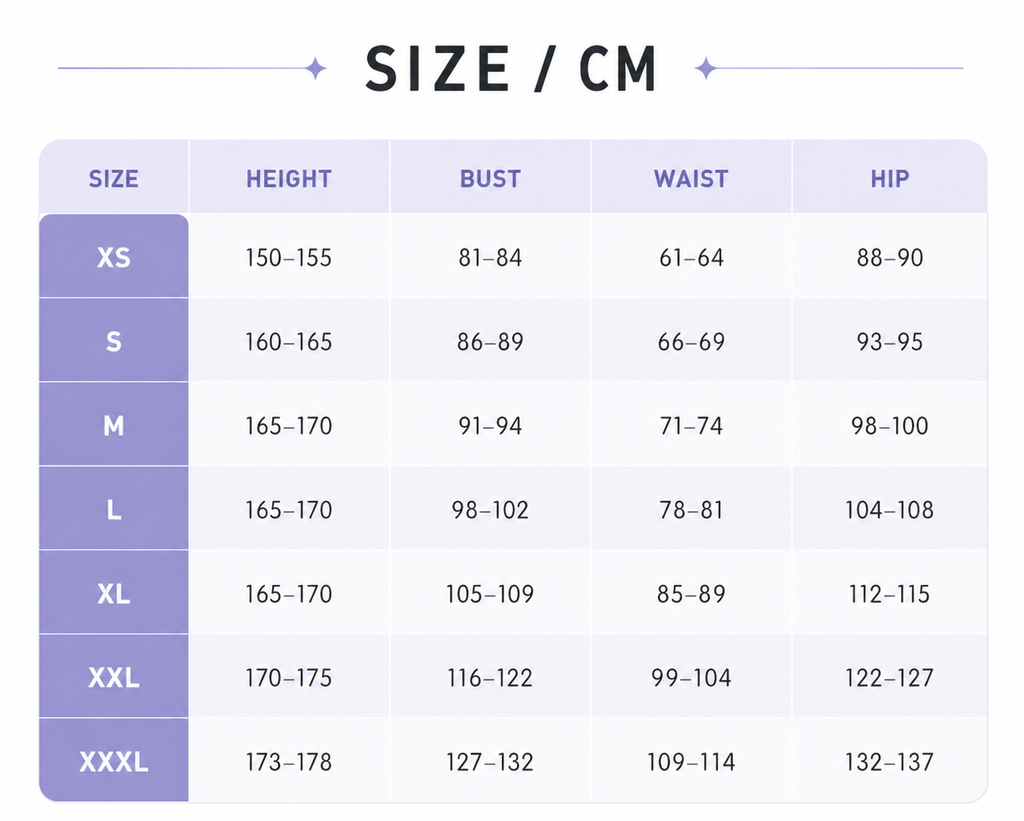The image size is (1024, 821).
Task: Select the SIZE column header
Action: (x=114, y=179)
